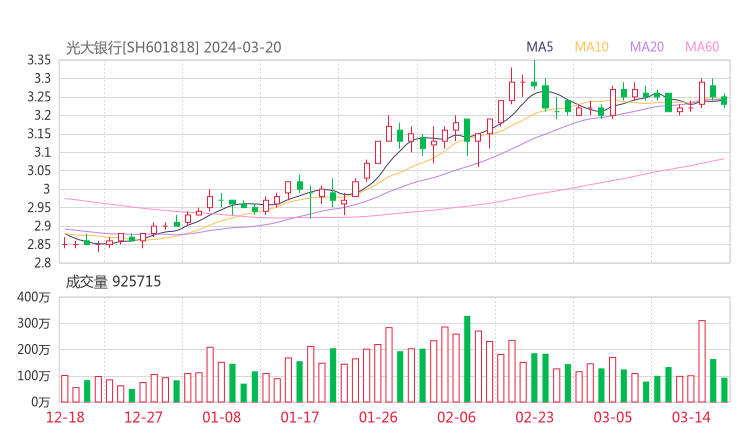Screen dimensions: 740x440
Task: Click the 2.9 price axis label
Action: click(x=42, y=226)
